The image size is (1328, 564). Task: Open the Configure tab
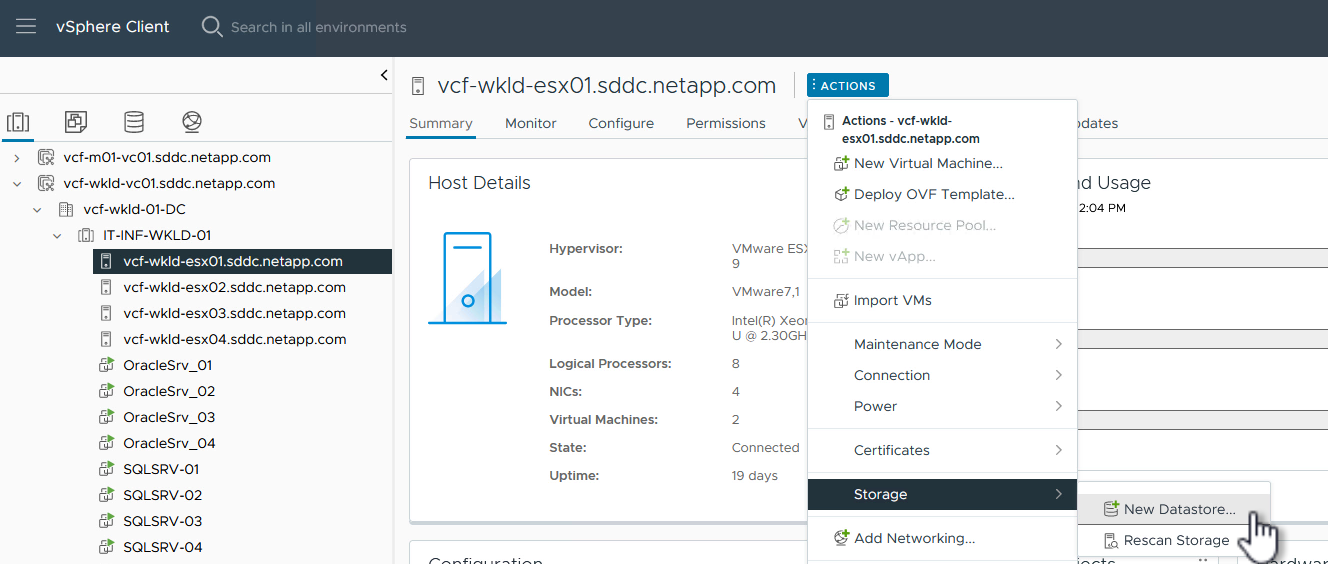tap(621, 123)
